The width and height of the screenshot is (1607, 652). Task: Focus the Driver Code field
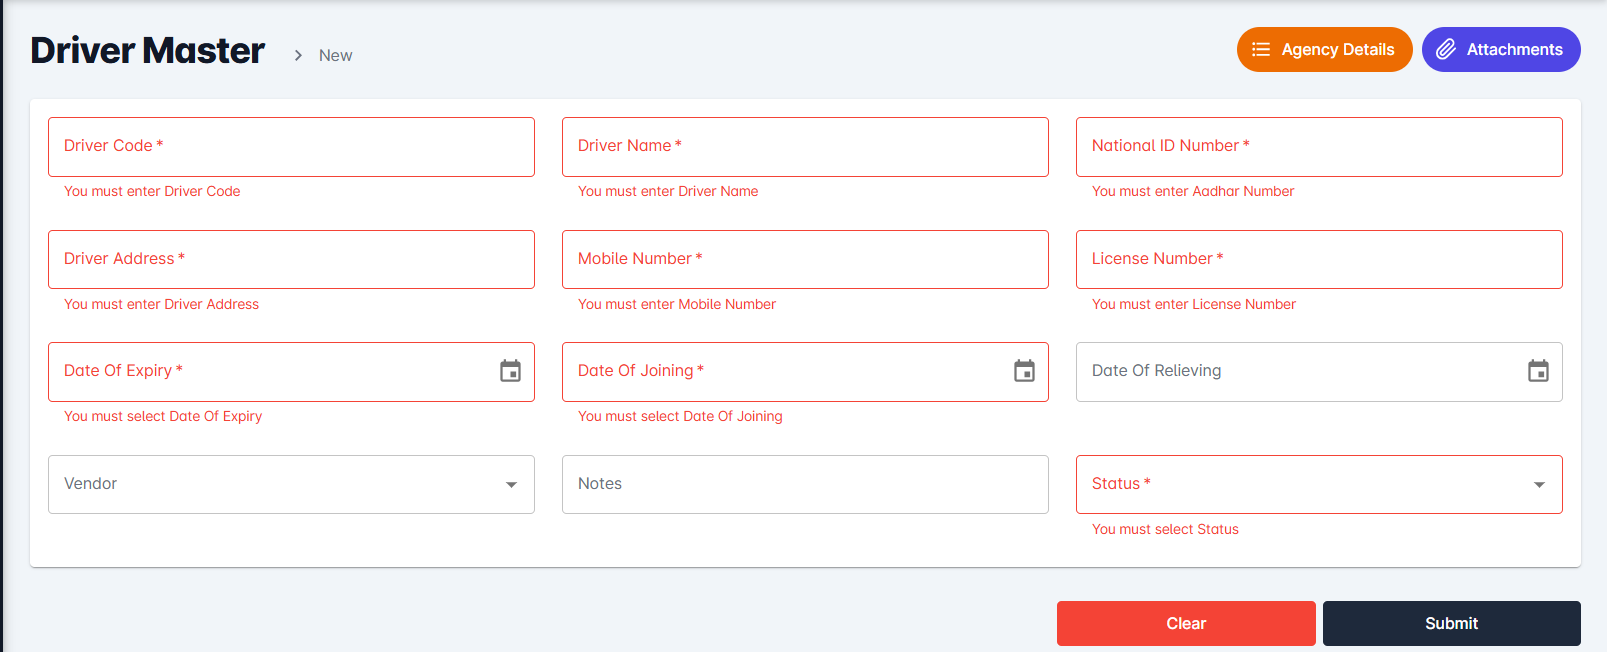(291, 147)
